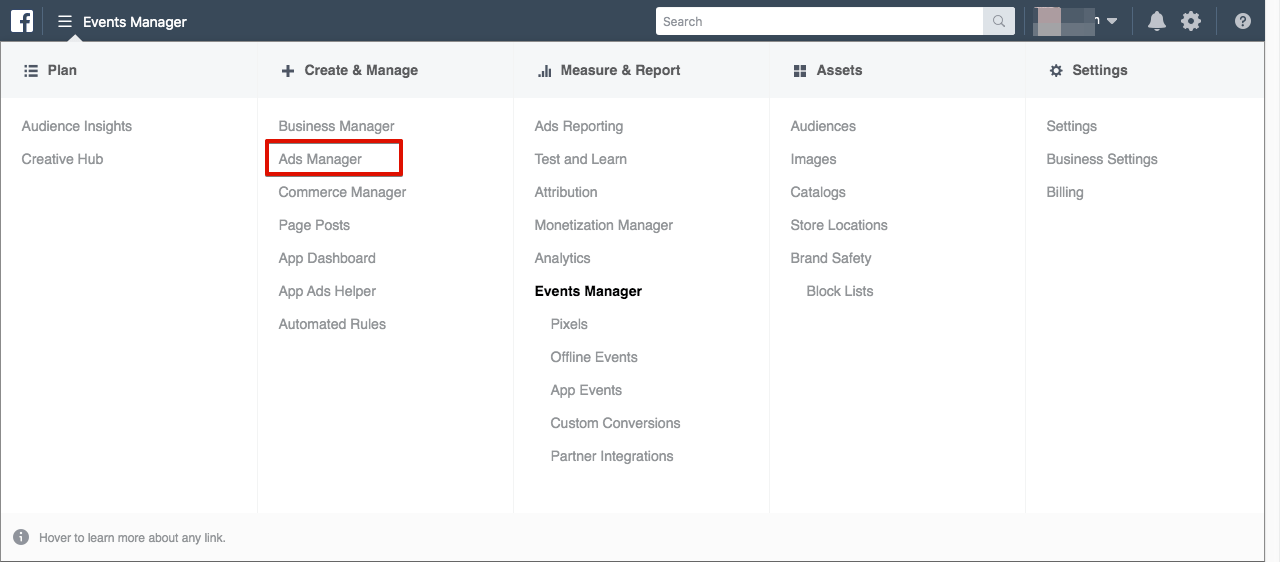
Task: Open Block Lists
Action: coord(840,291)
